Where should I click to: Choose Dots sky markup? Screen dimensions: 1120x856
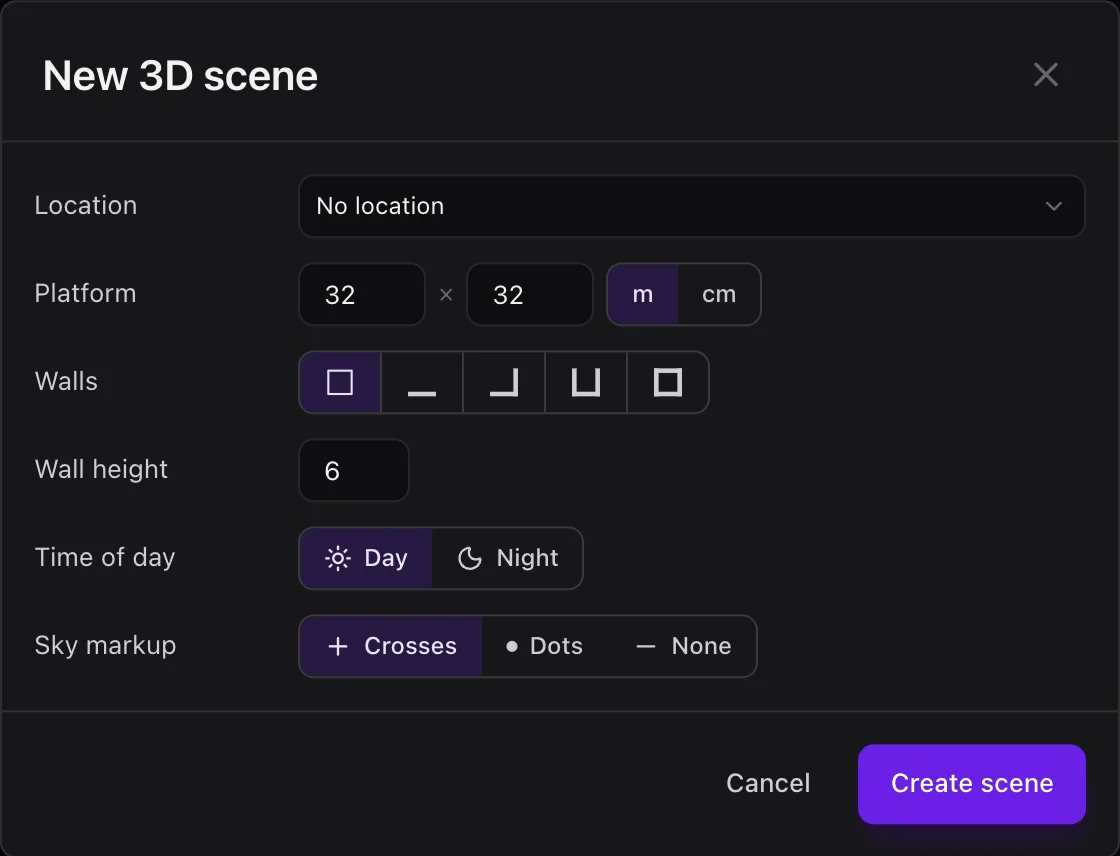[544, 646]
